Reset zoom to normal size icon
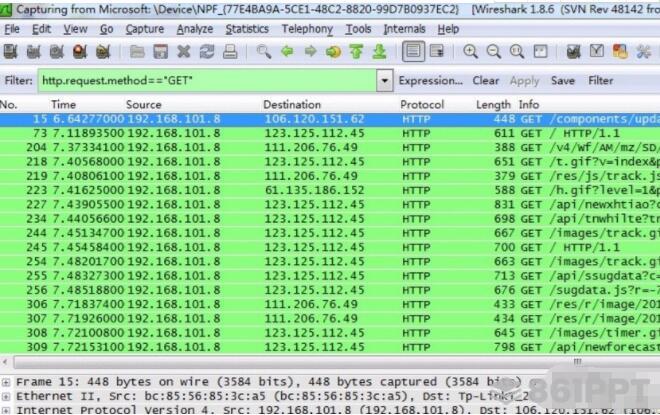Screen dimensions: 660x415 [516, 52]
